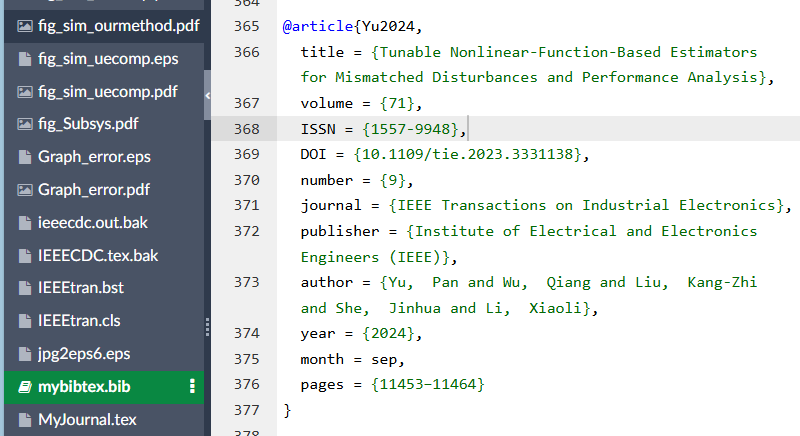Click file icon beside IEEEtran.cls
The image size is (800, 436).
point(25,321)
